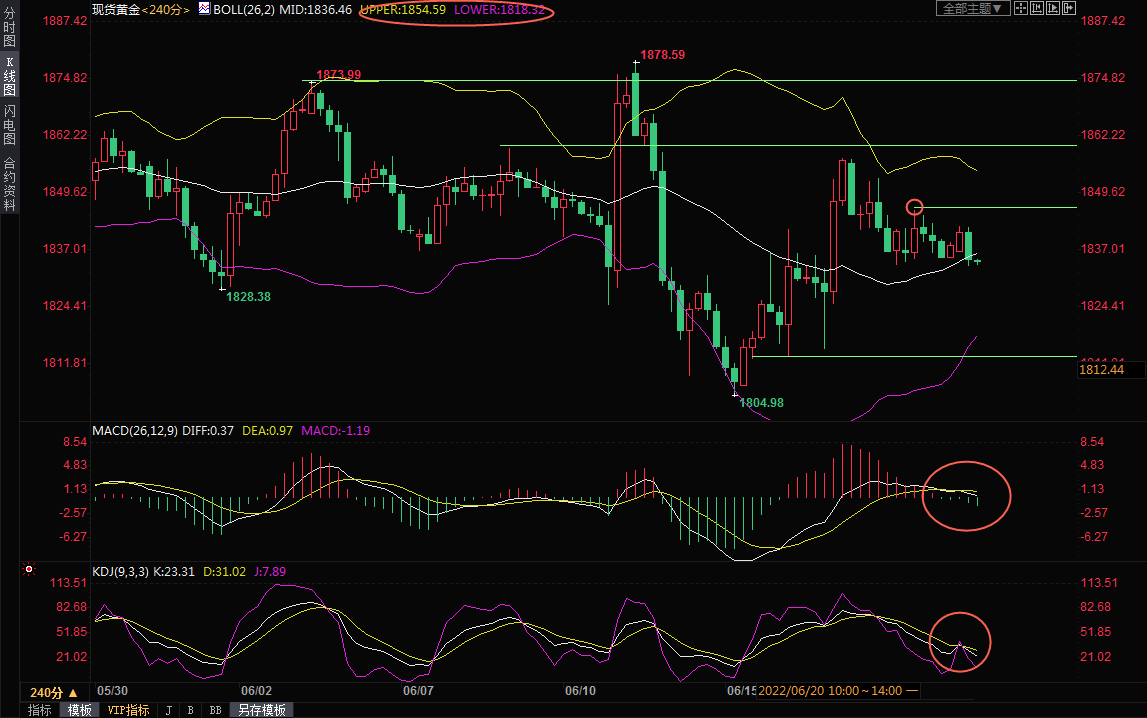Click the play-forward chart icon

coord(1052,8)
